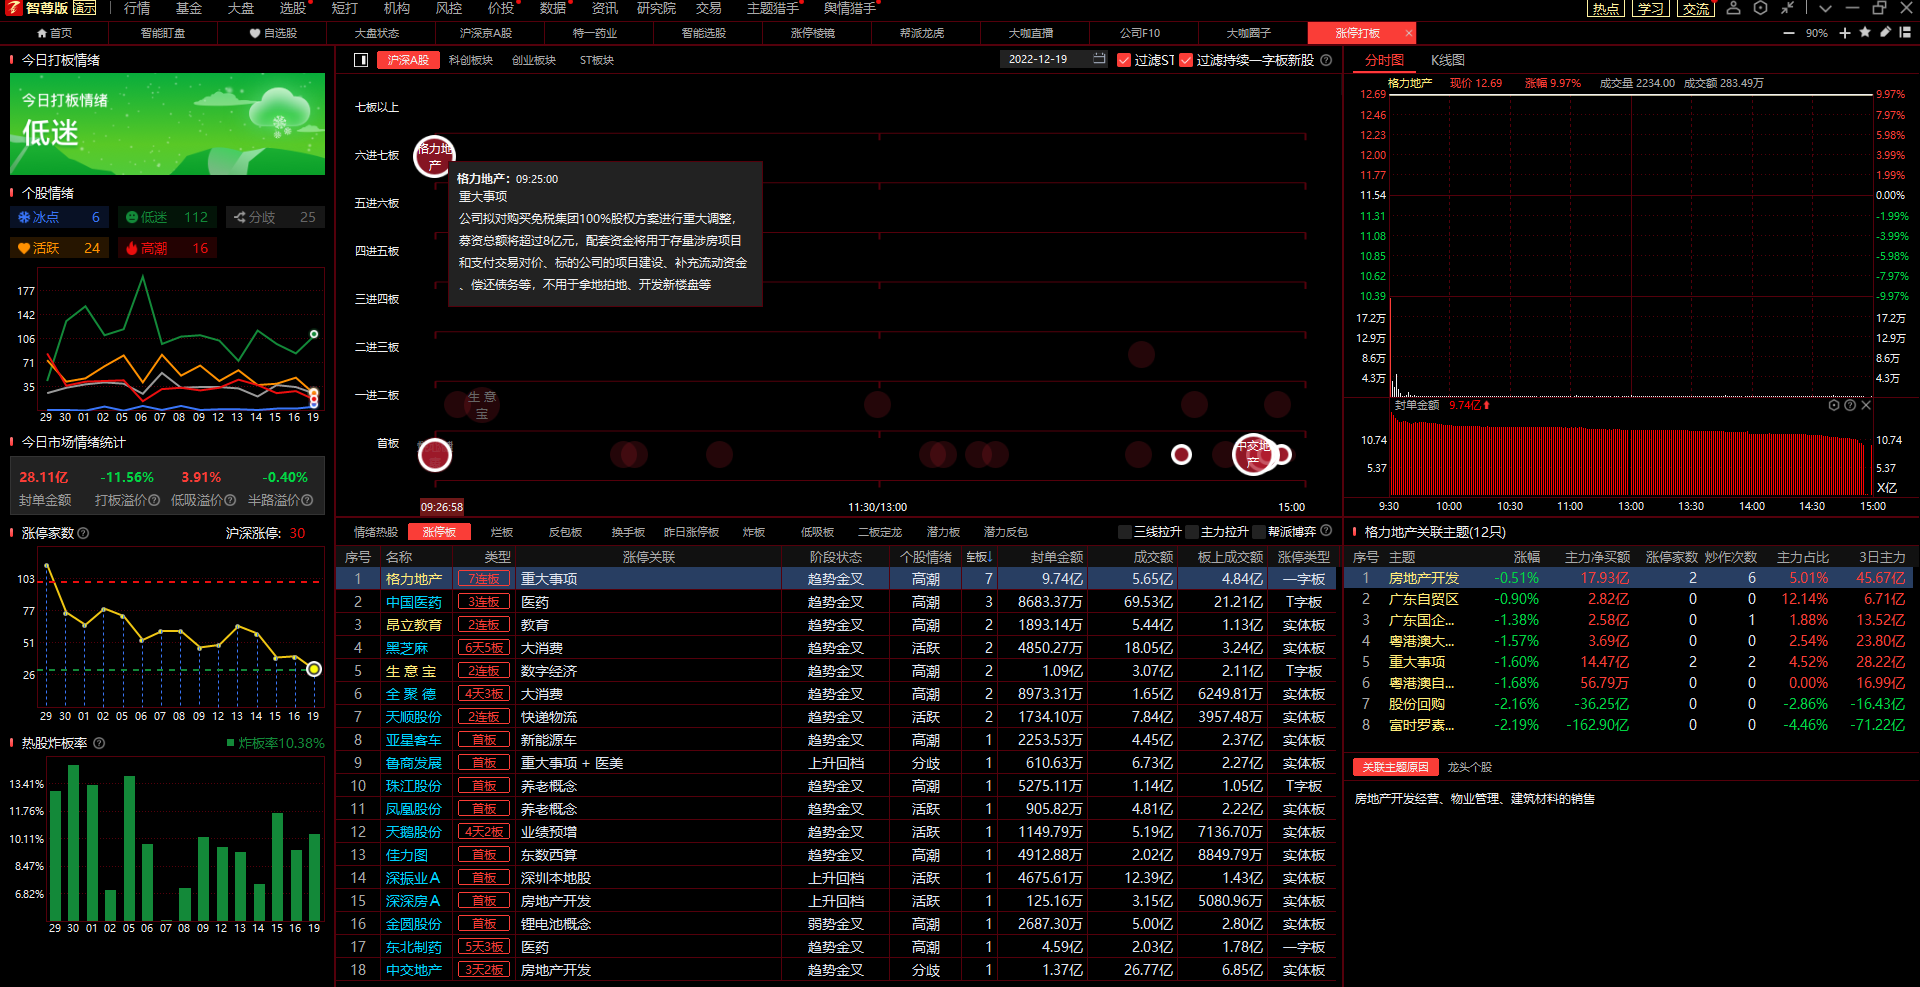The width and height of the screenshot is (1920, 987).
Task: Open the 情绪热股 list tab
Action: click(x=376, y=532)
